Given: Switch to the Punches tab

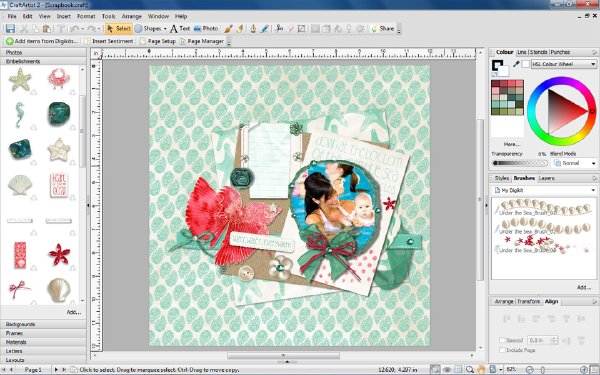Looking at the screenshot, I should pos(560,52).
